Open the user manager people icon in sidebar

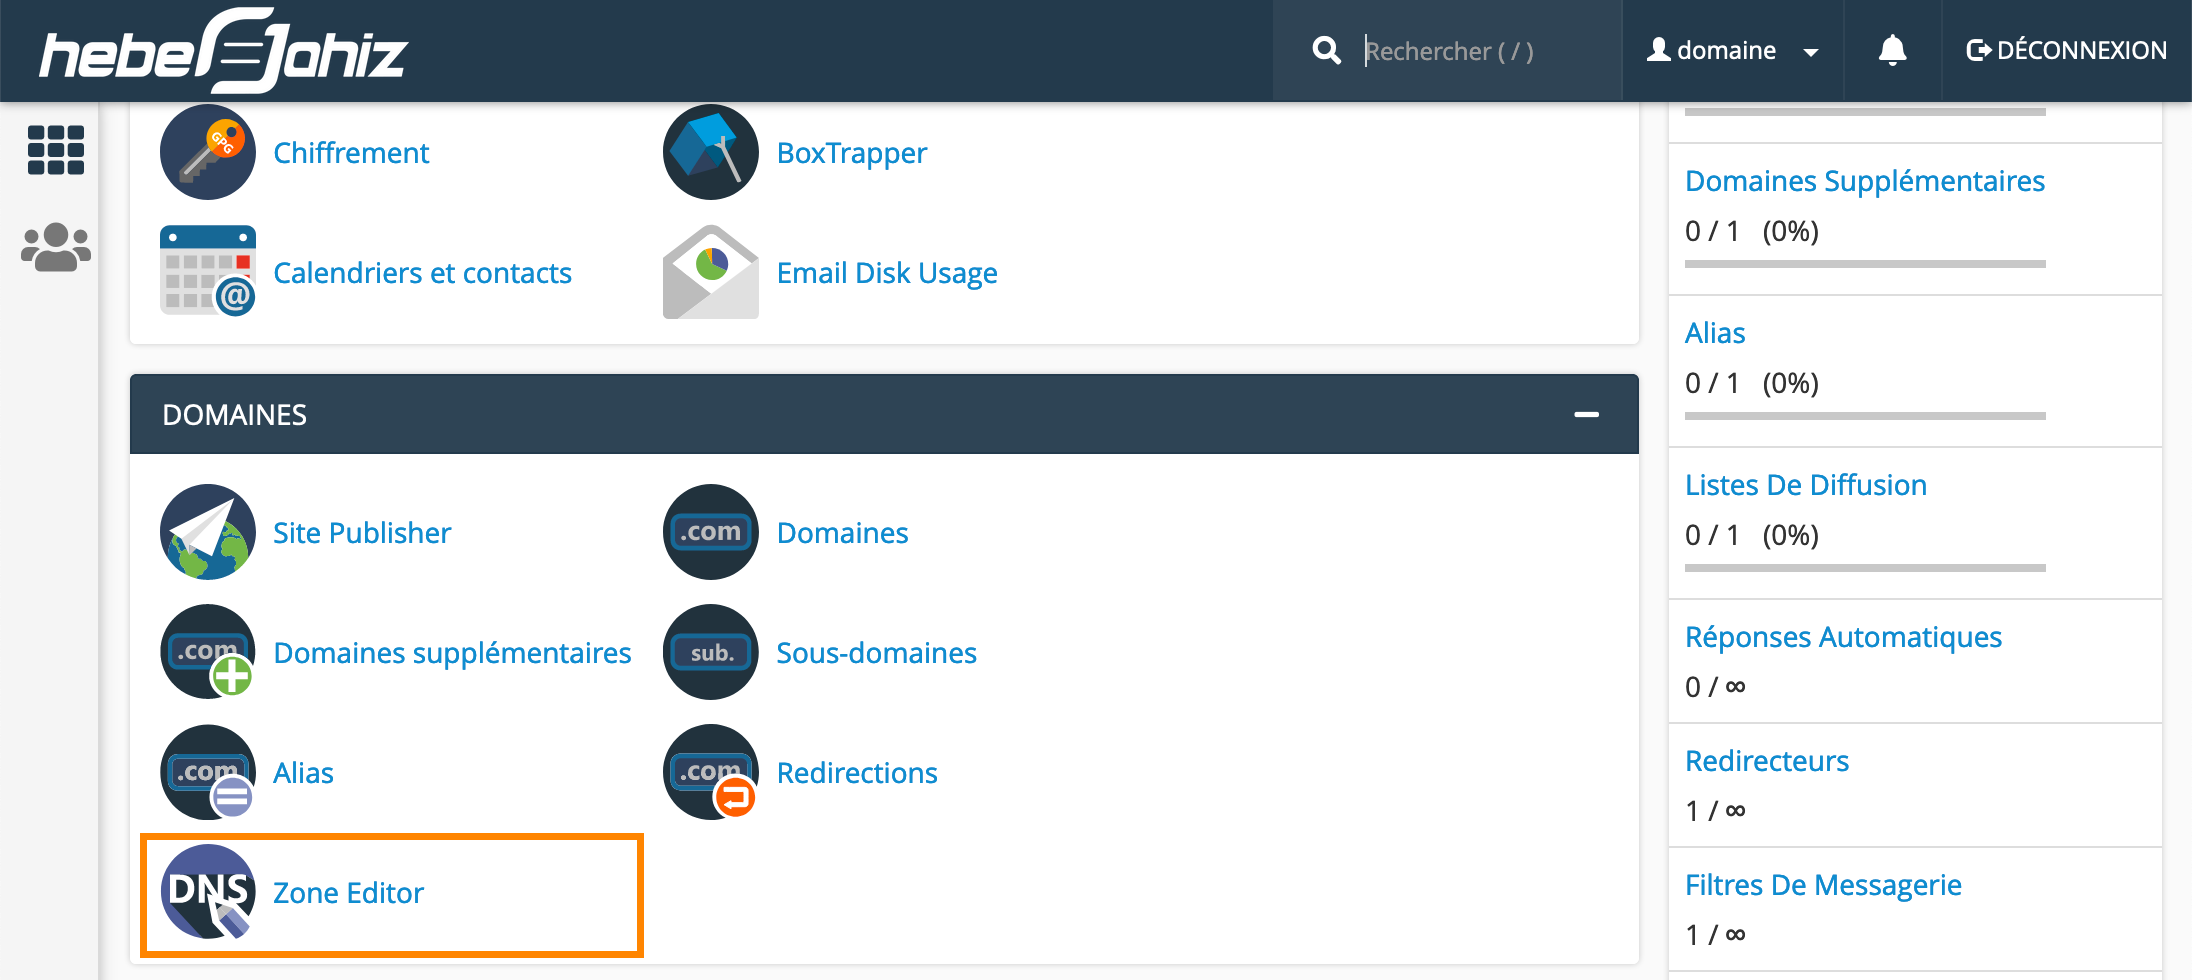[56, 247]
